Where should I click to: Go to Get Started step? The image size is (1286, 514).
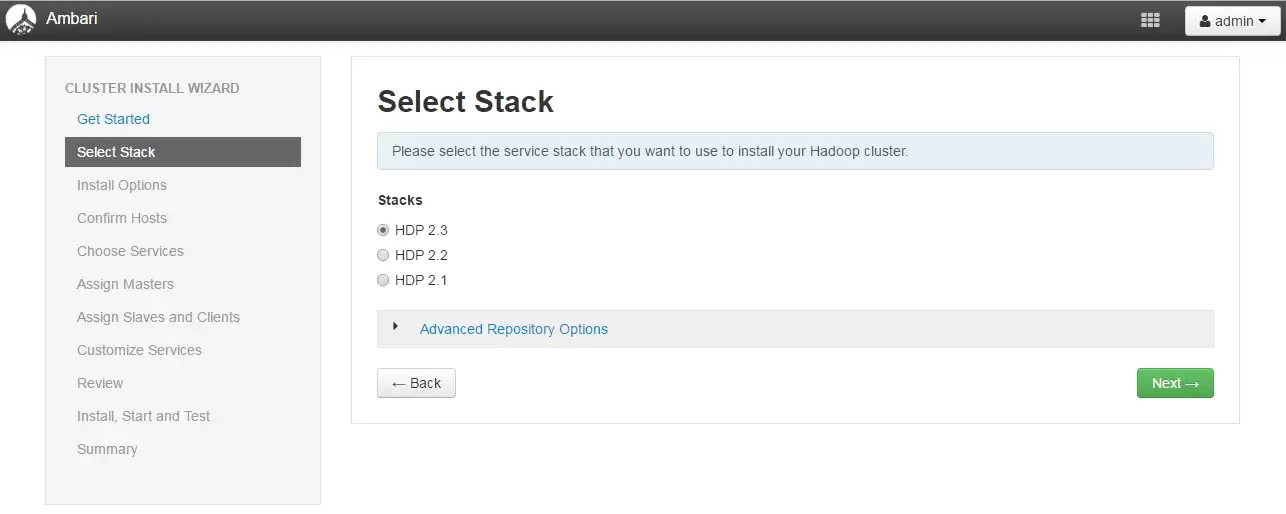[x=113, y=119]
